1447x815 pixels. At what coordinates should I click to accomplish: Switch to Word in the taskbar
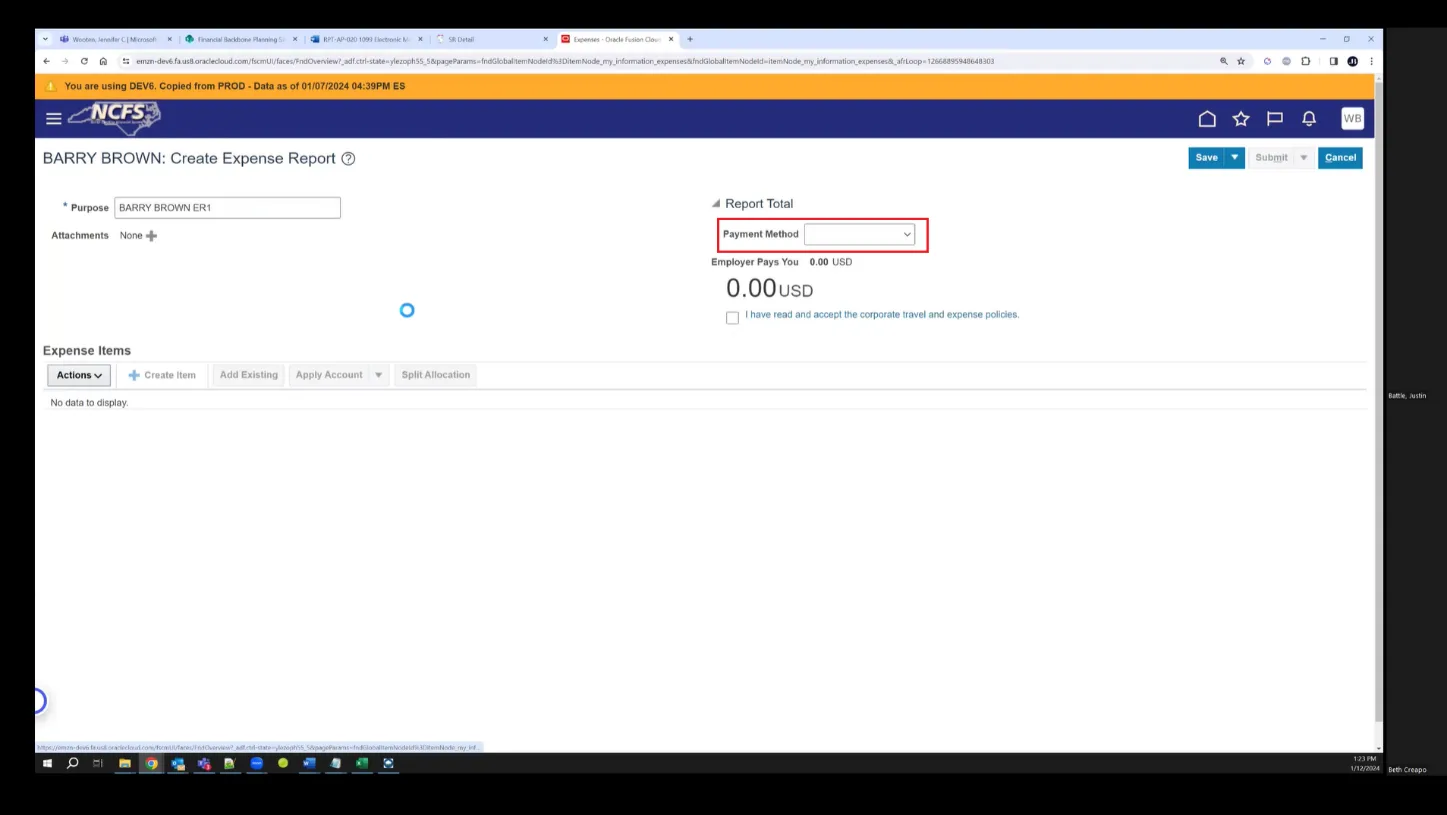(309, 763)
